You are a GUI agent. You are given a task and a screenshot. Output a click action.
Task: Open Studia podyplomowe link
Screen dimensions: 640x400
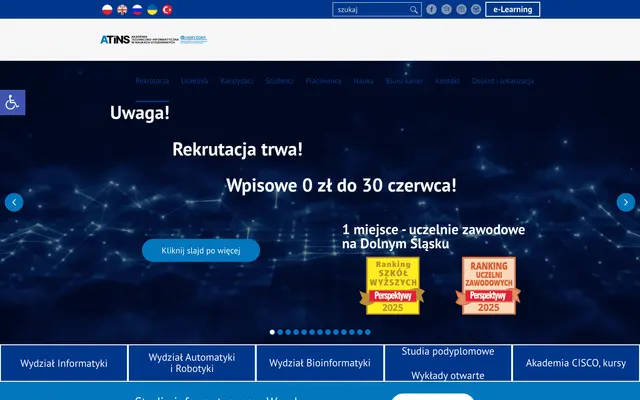tap(448, 351)
